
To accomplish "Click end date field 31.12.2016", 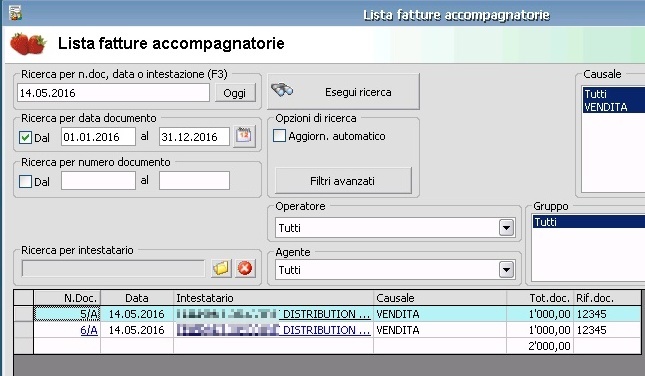I will tap(194, 137).
